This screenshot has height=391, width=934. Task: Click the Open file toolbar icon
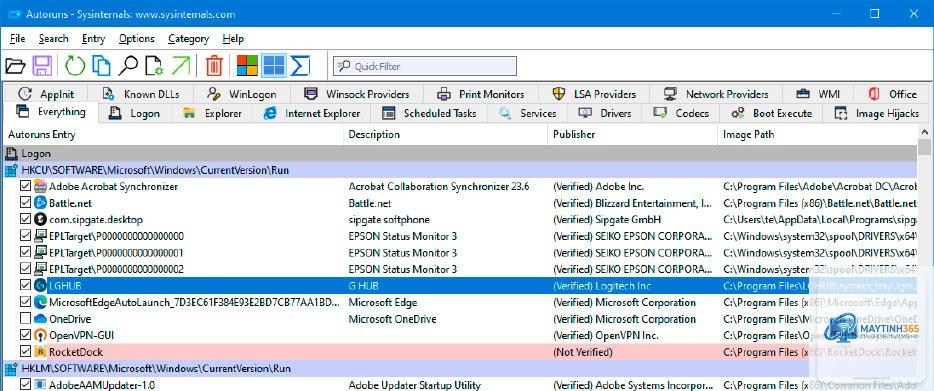(15, 66)
